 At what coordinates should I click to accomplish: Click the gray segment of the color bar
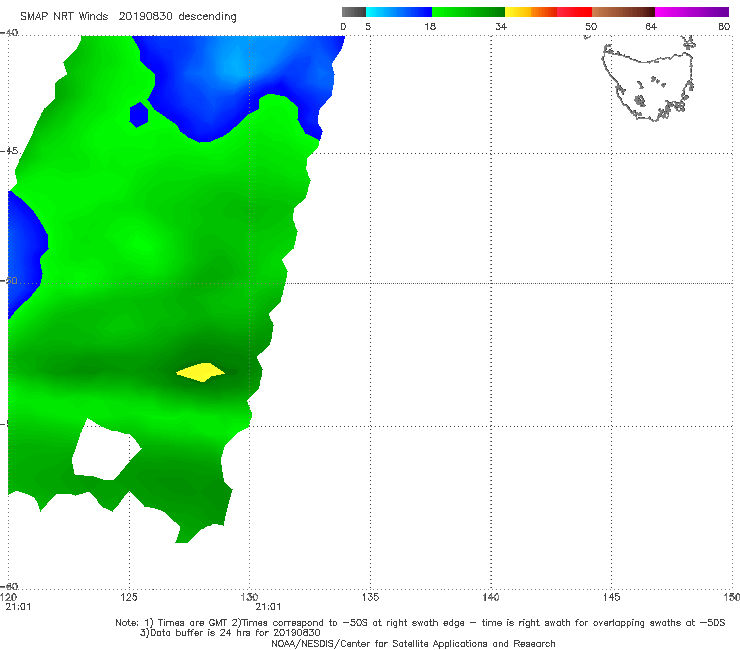point(354,12)
